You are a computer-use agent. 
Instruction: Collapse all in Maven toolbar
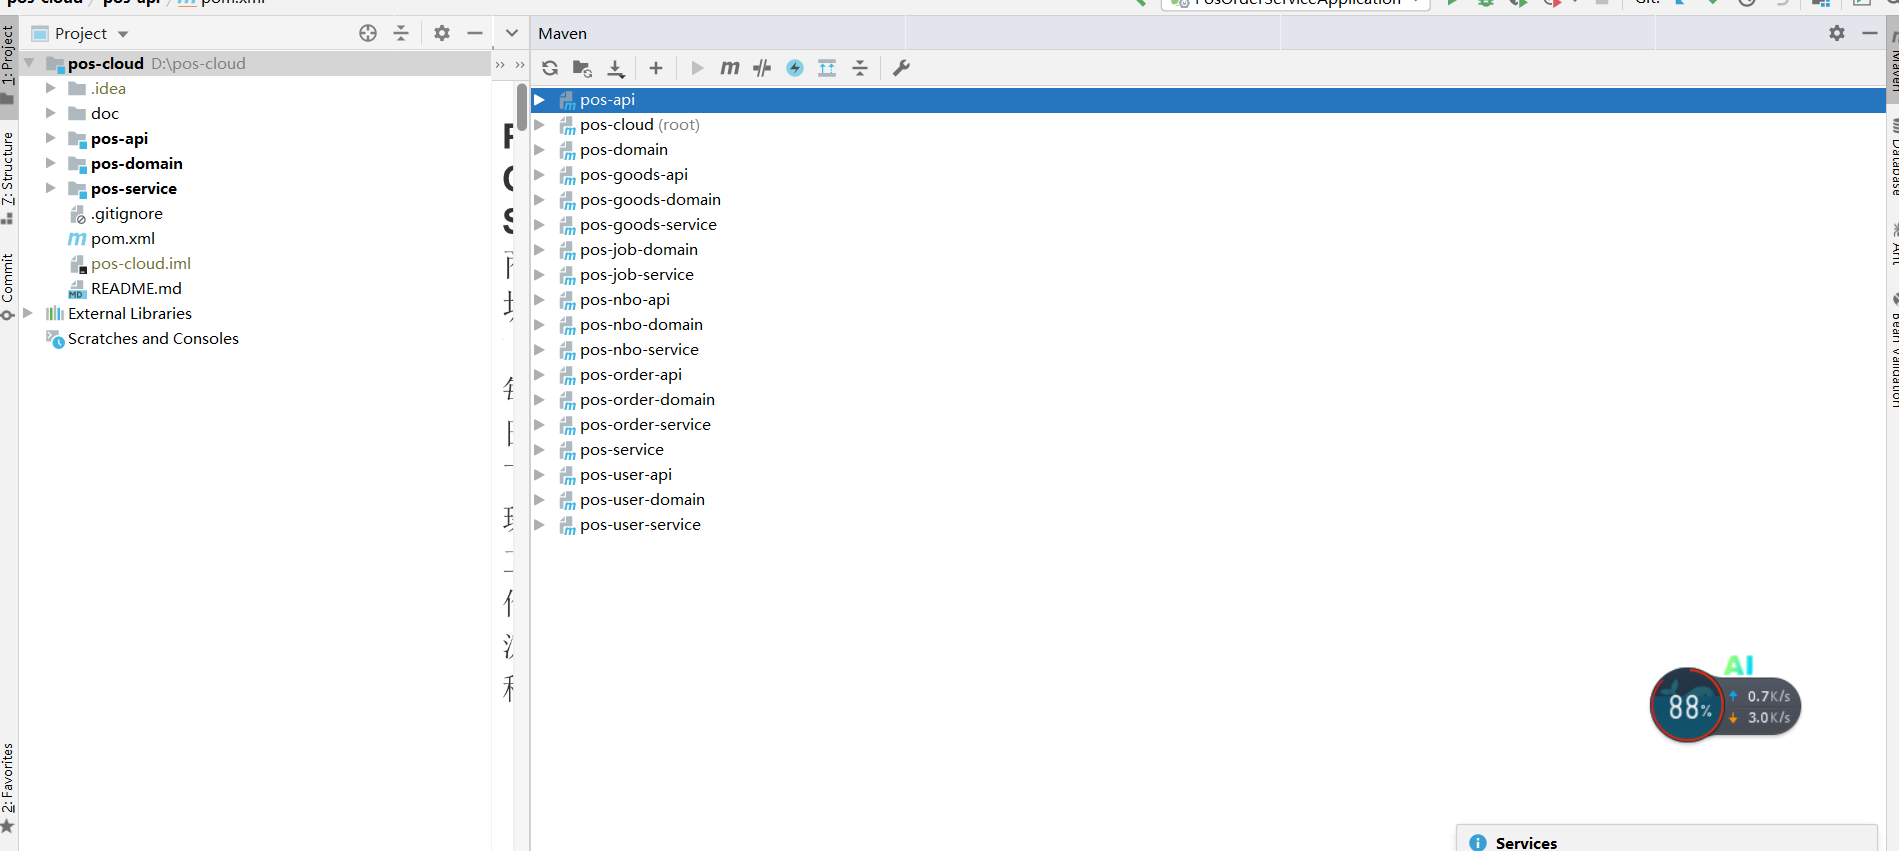point(860,68)
